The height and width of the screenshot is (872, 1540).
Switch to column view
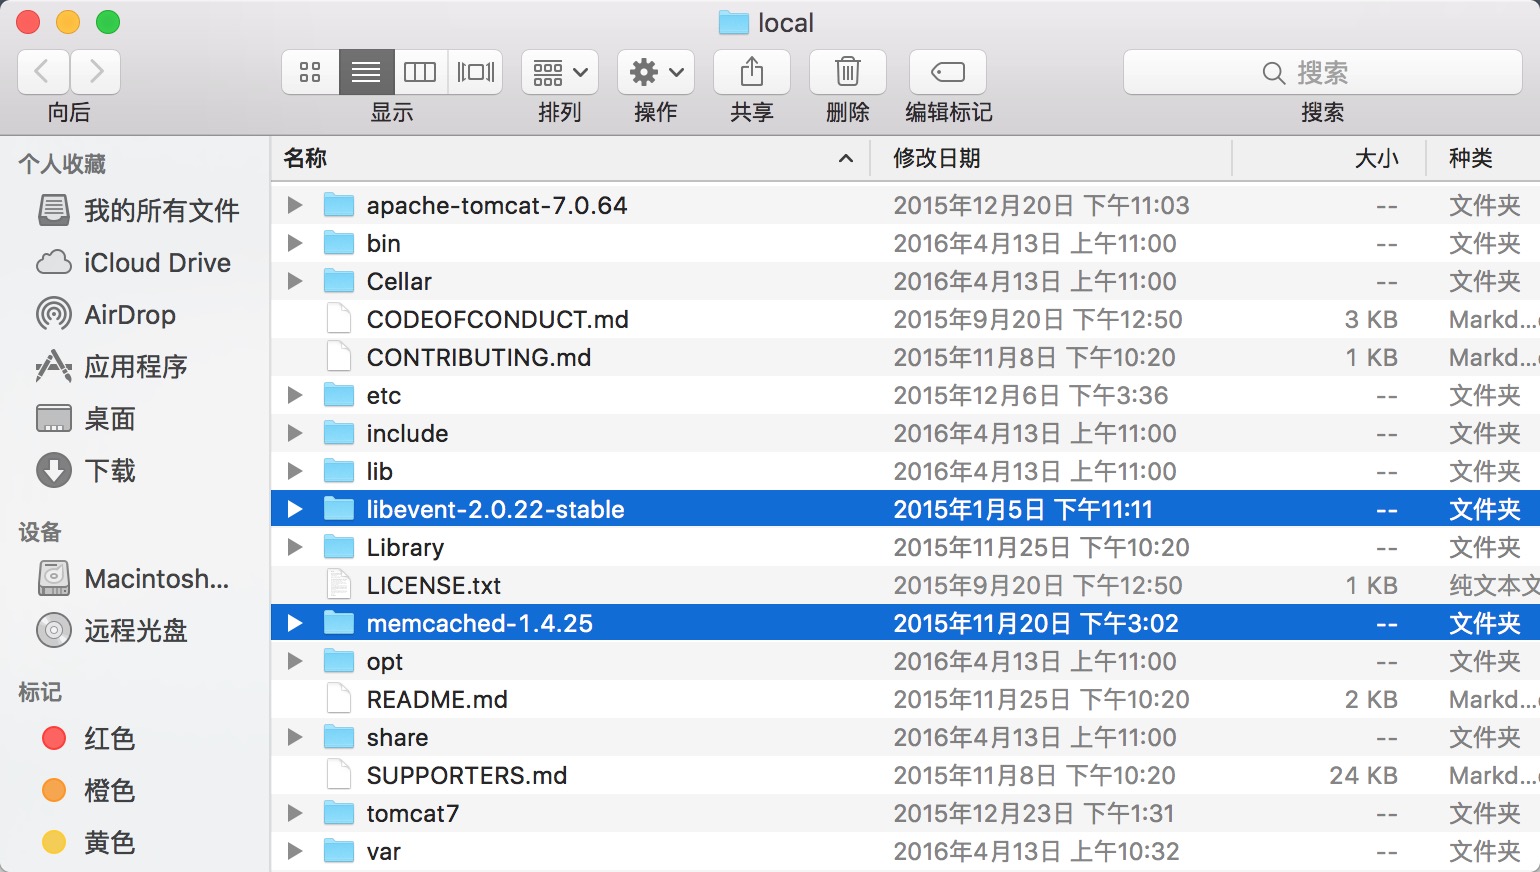pos(420,72)
